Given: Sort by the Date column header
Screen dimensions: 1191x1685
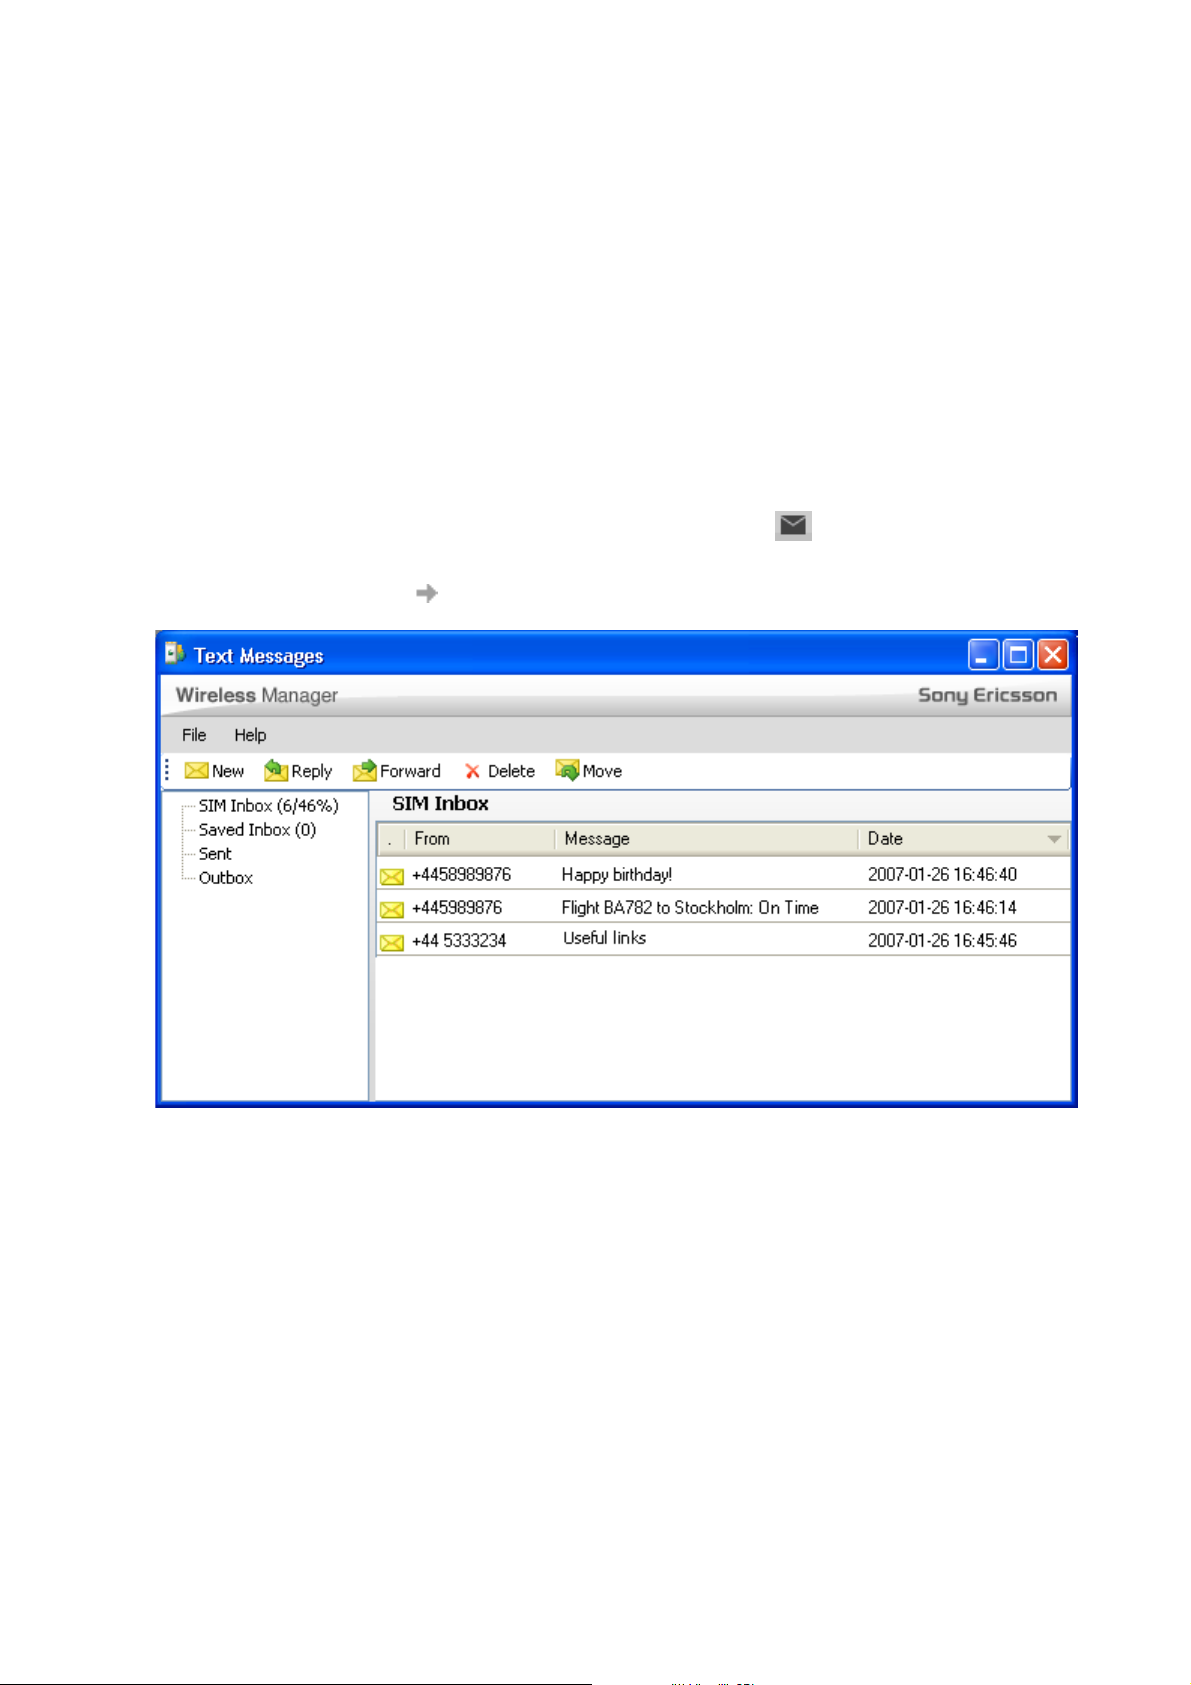Looking at the screenshot, I should tap(963, 839).
